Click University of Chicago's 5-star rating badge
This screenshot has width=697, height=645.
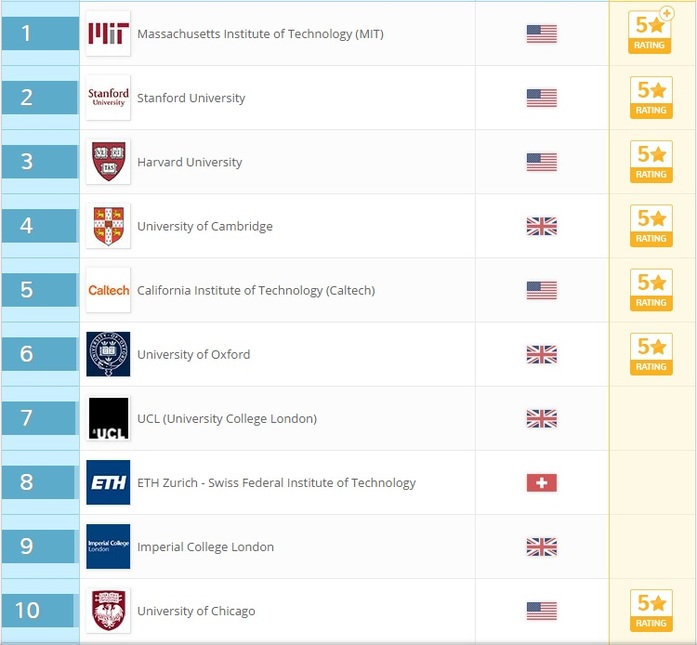(651, 610)
